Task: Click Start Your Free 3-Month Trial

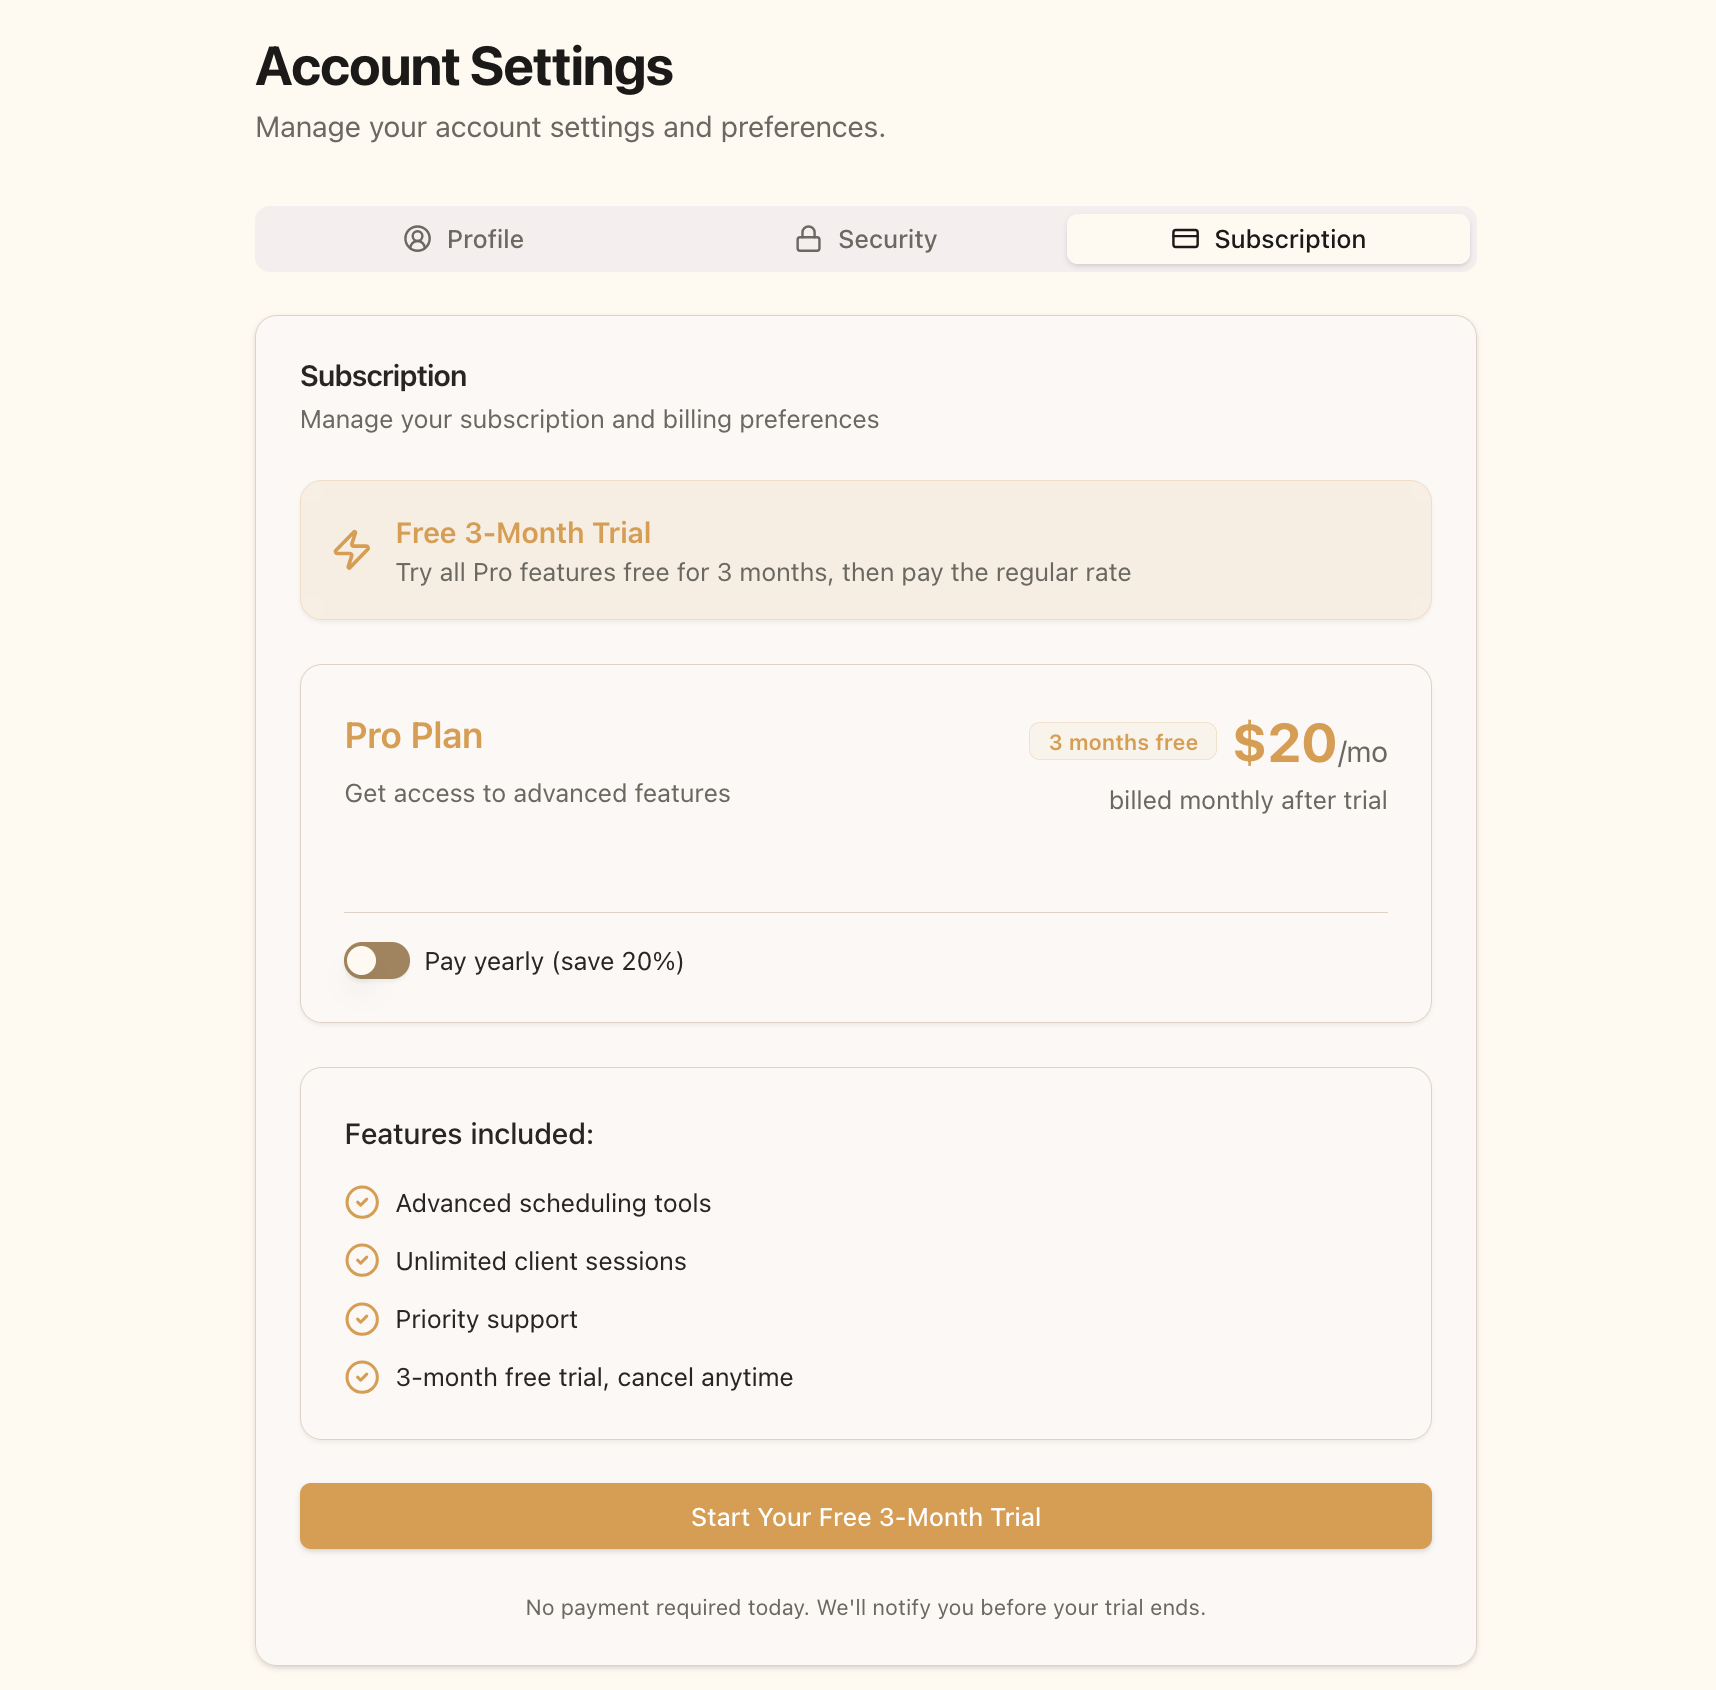Action: pos(865,1516)
